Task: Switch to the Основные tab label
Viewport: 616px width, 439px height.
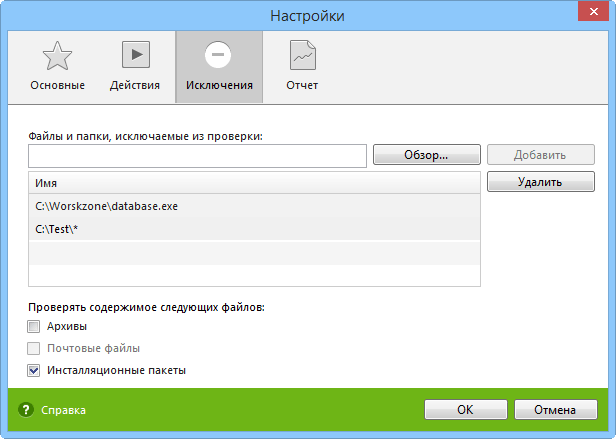Action: tap(57, 85)
